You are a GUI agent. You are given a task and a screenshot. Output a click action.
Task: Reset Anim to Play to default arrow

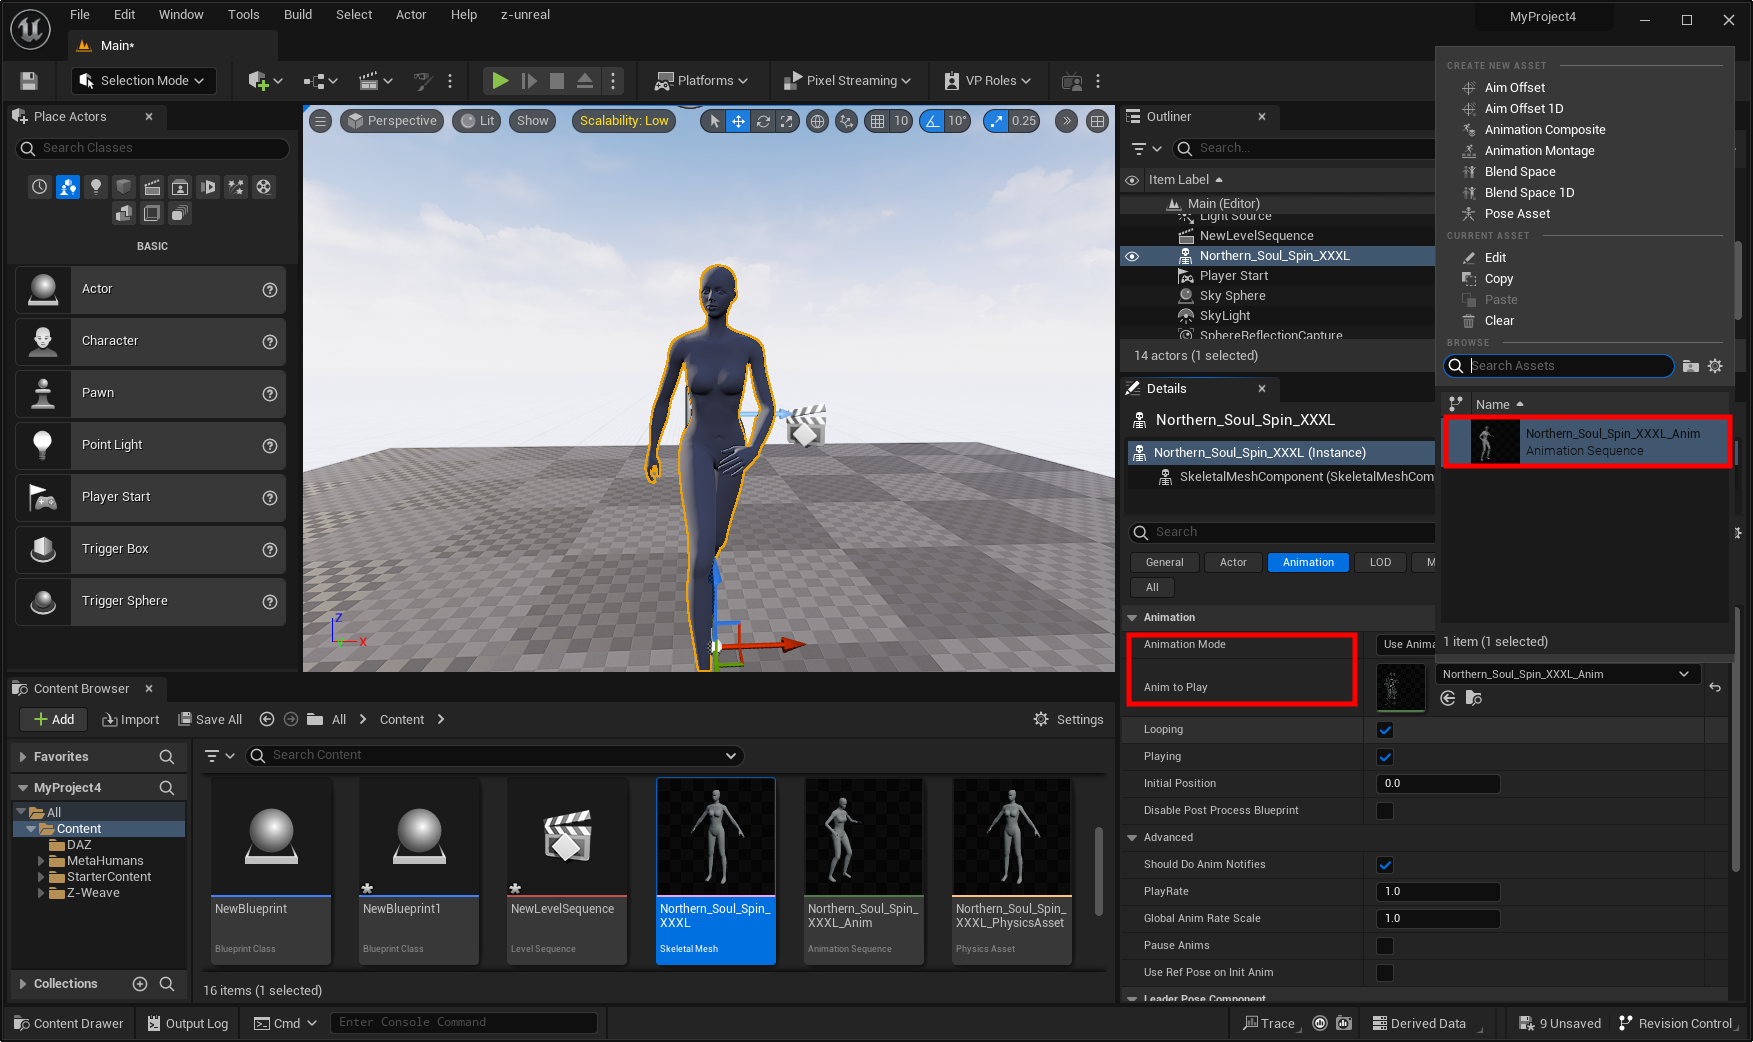click(1715, 687)
